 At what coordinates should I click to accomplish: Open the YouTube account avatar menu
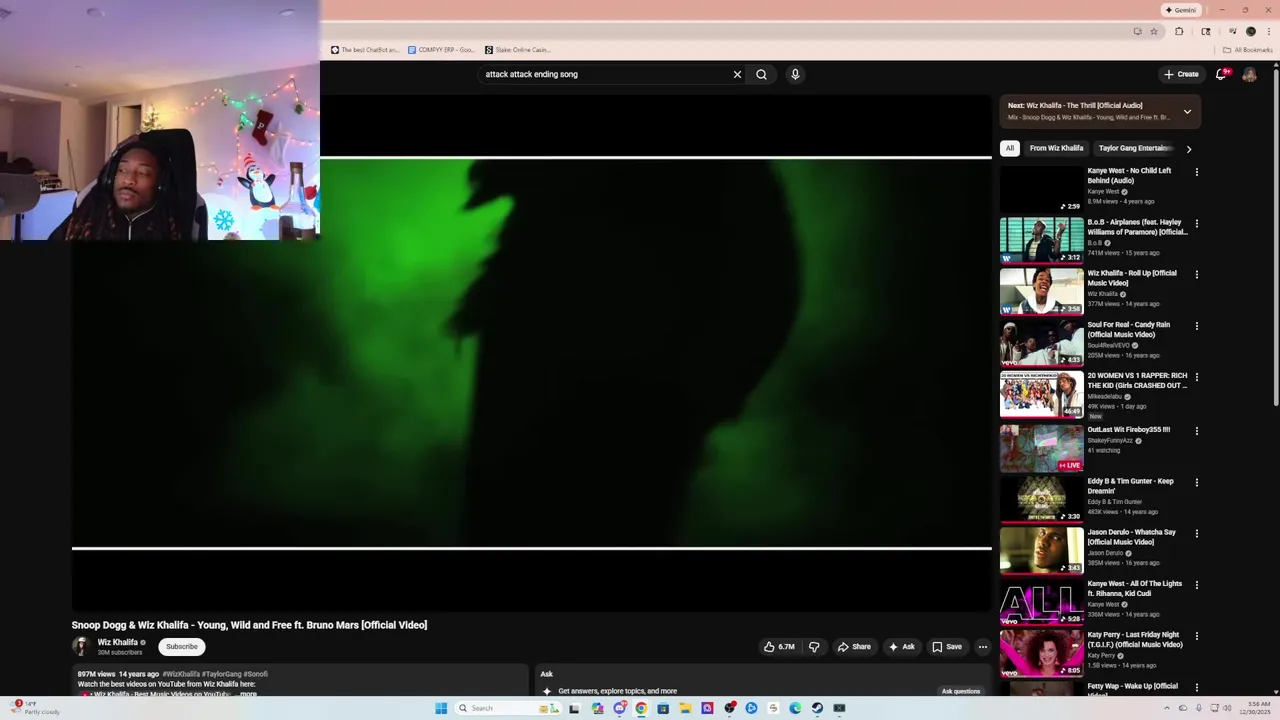(x=1249, y=74)
